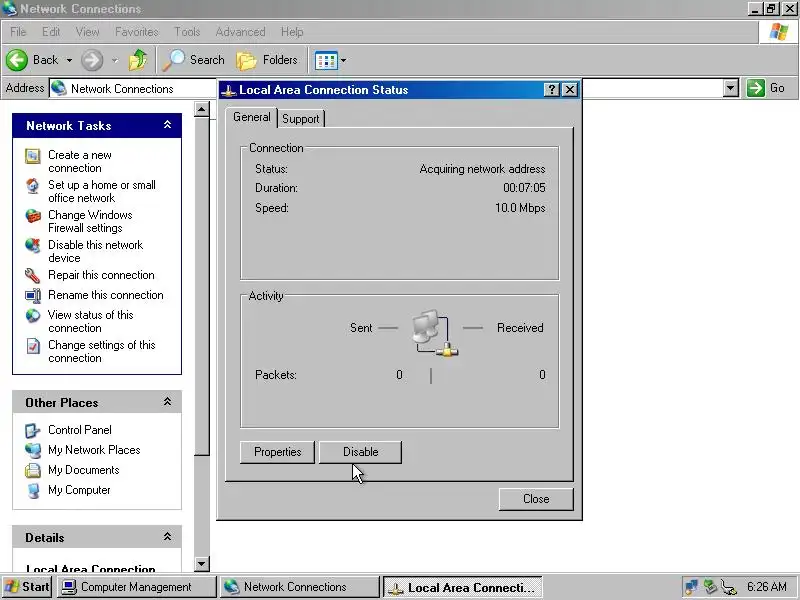
Task: Click the '10.0 Mbps' speed value
Action: (x=520, y=208)
